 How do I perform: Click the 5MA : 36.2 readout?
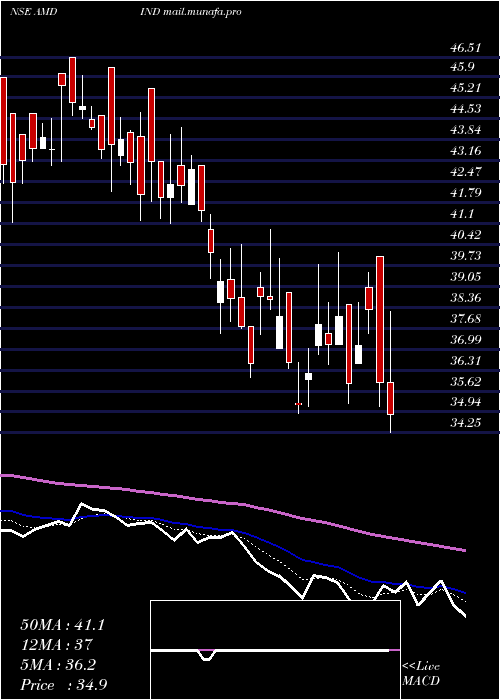(58, 665)
